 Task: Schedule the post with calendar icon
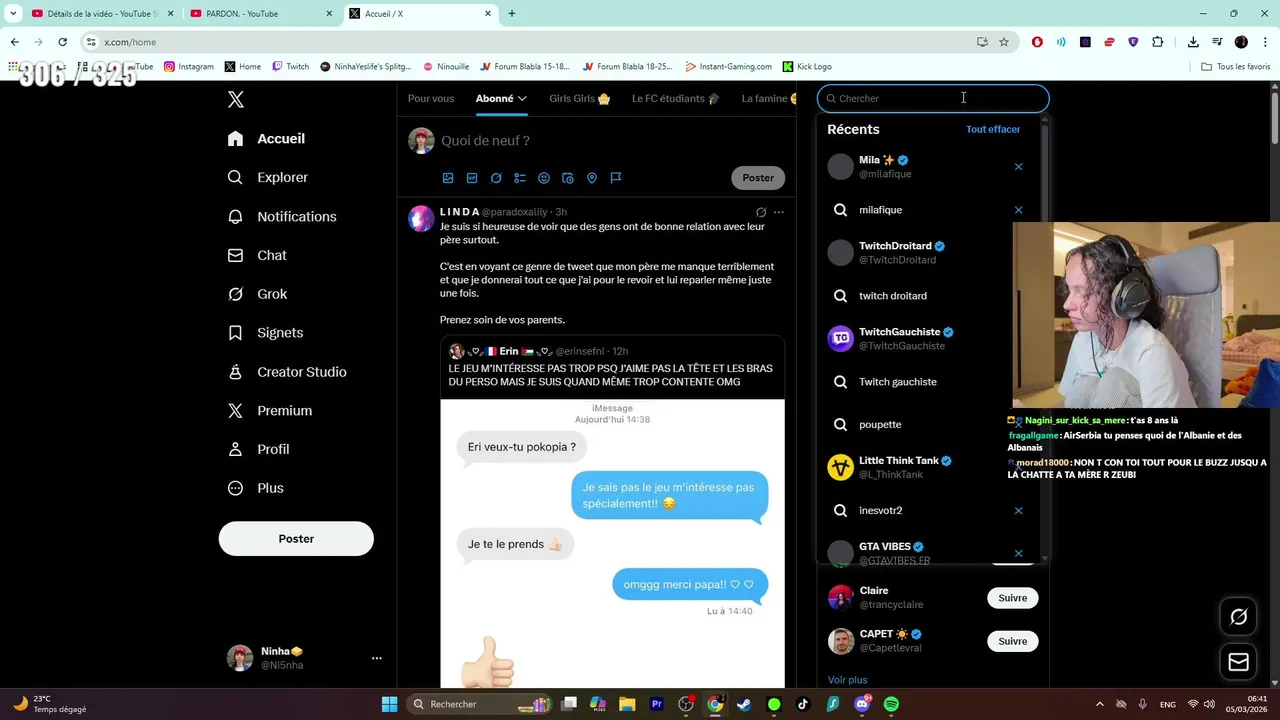point(568,178)
